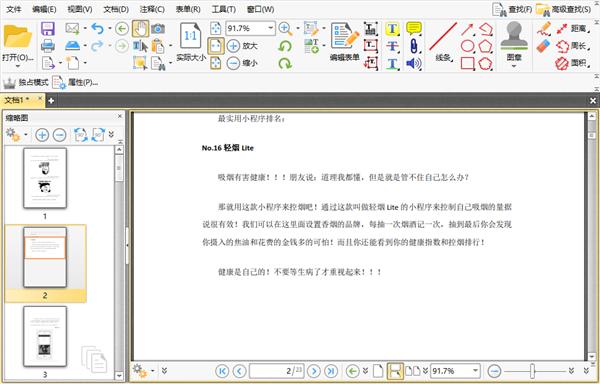Click the magnifier Zoom In tool

[x=285, y=28]
